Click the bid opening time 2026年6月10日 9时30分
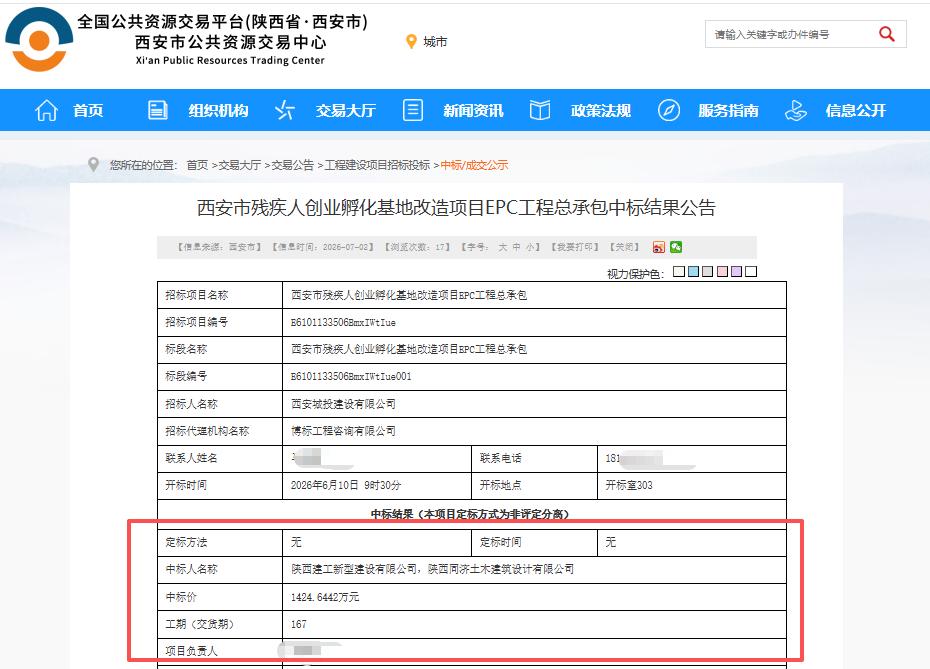The width and height of the screenshot is (930, 669). [x=346, y=485]
